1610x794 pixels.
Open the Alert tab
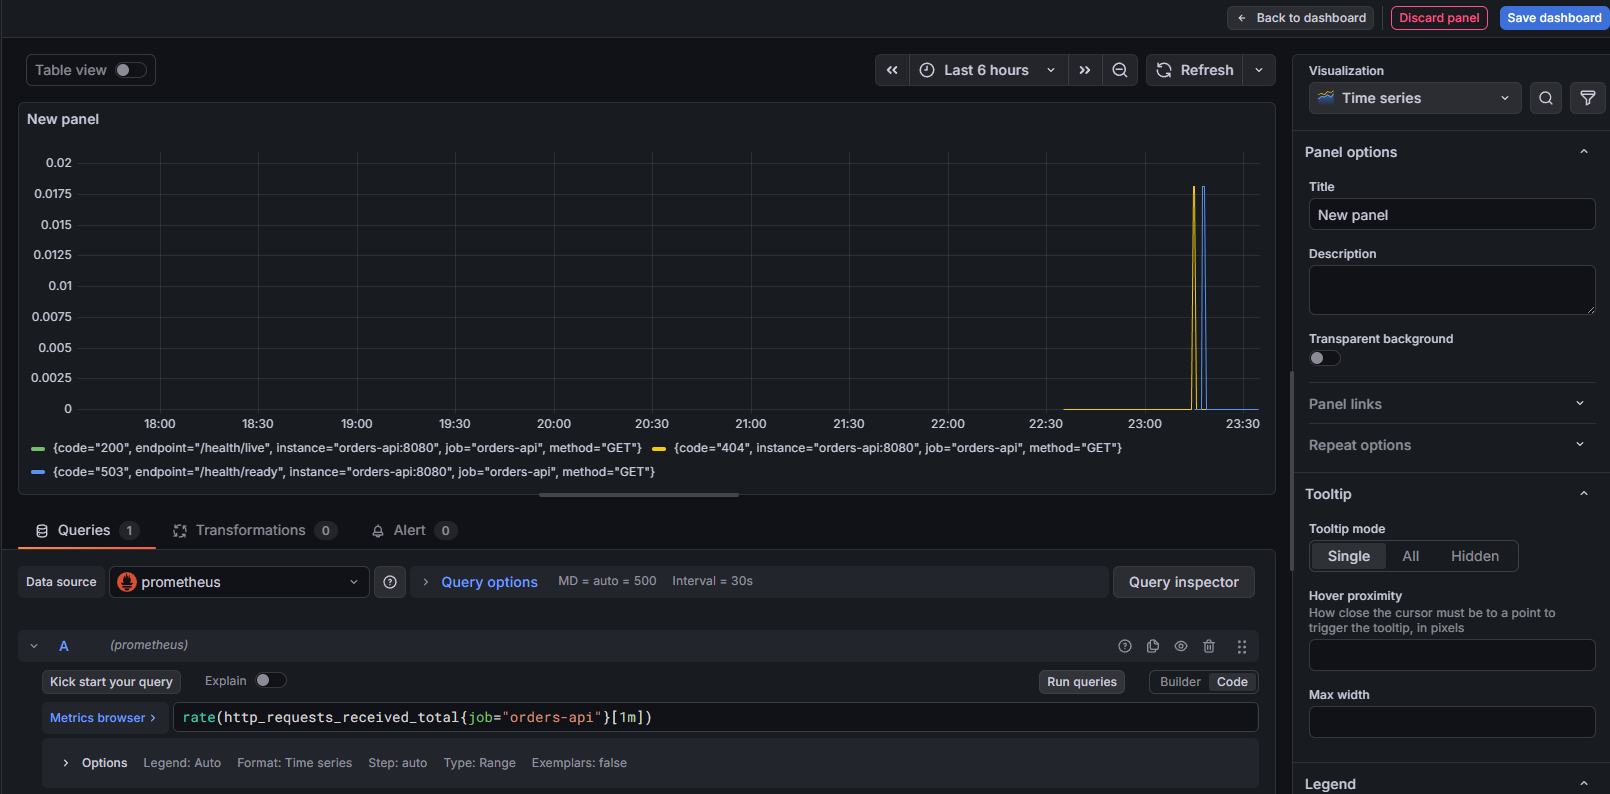point(409,530)
